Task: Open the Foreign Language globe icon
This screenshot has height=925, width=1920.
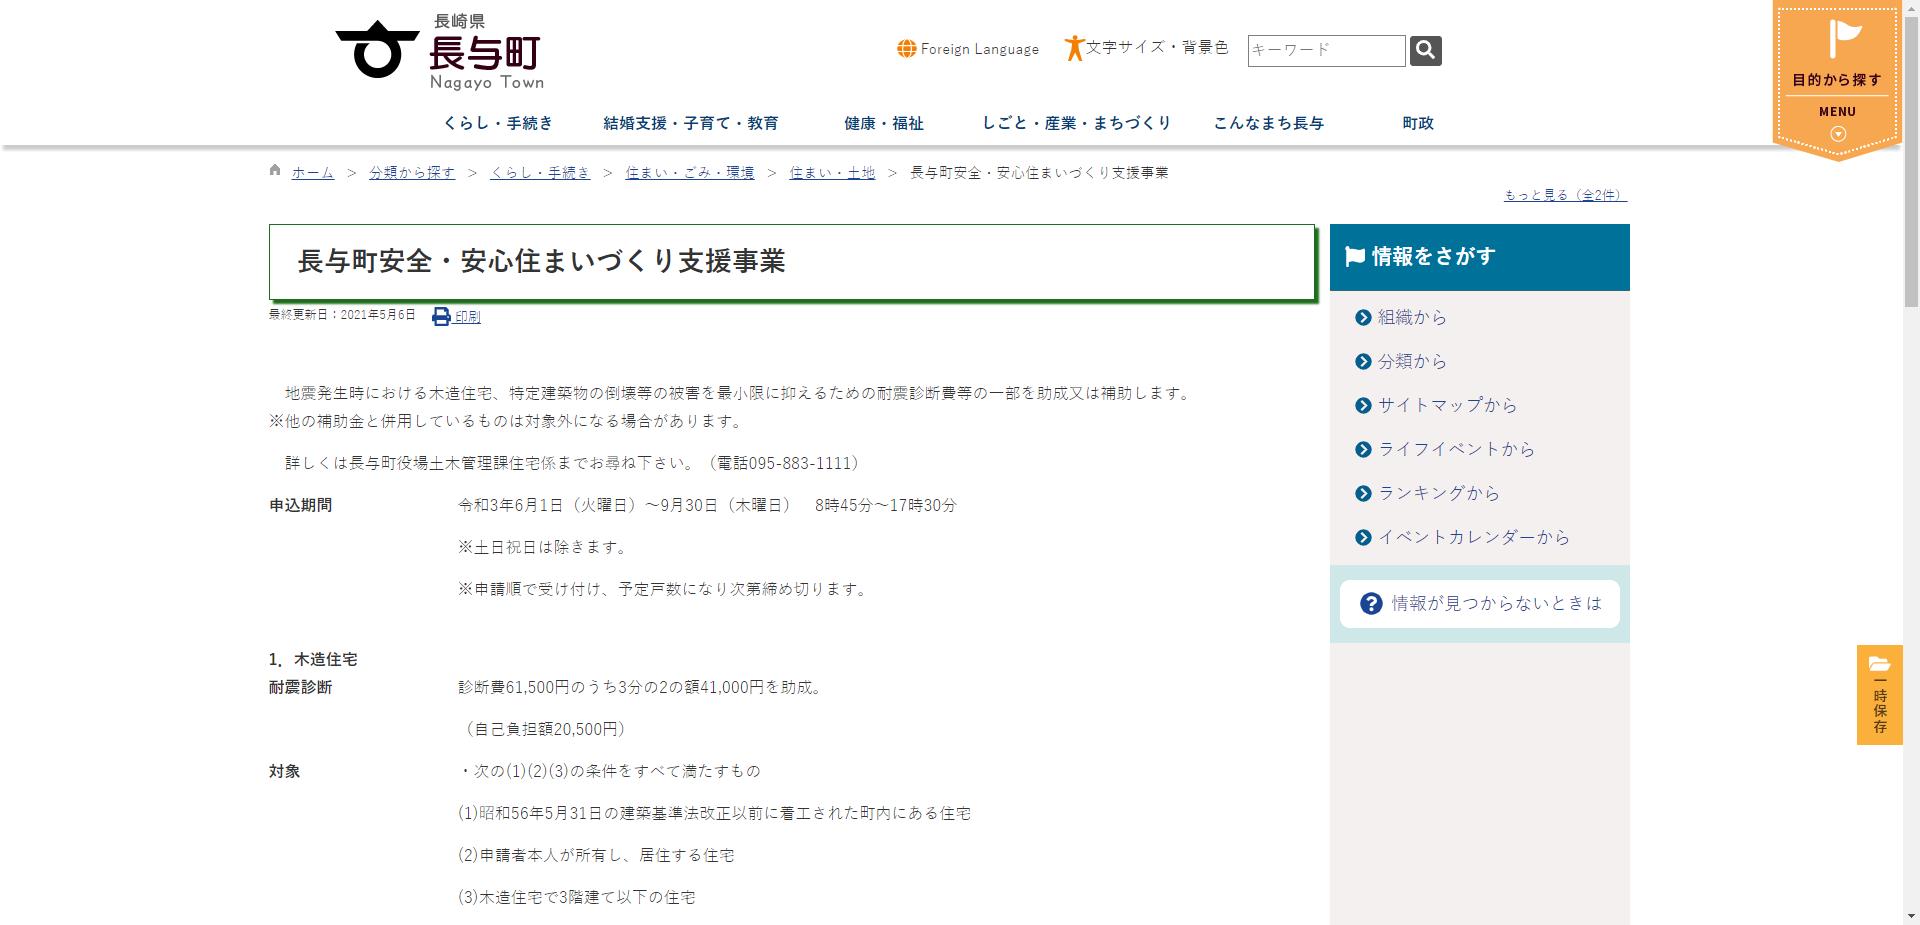Action: point(907,48)
